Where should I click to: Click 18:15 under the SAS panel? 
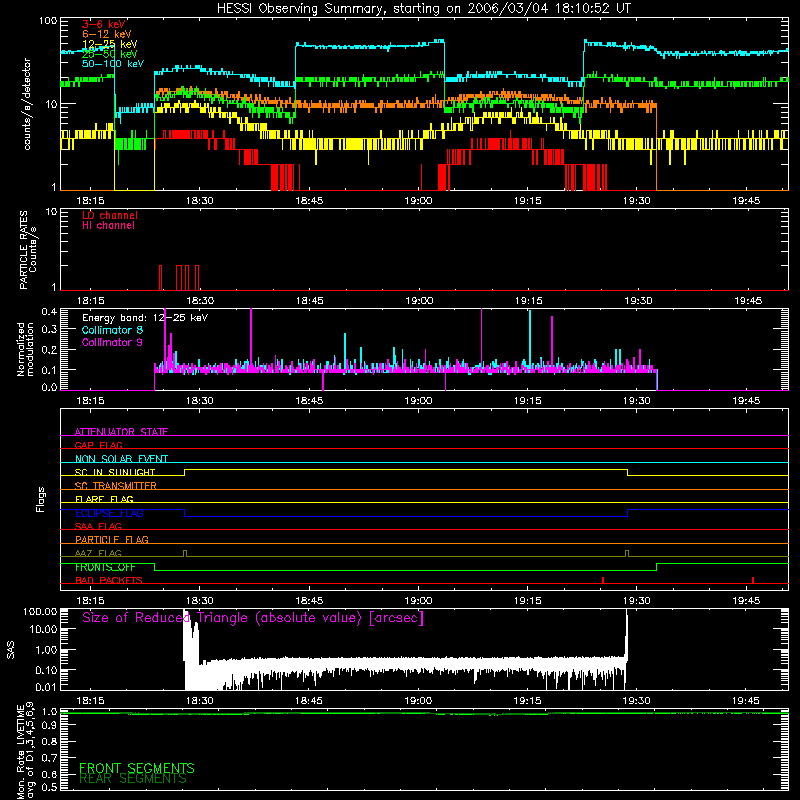tap(90, 701)
